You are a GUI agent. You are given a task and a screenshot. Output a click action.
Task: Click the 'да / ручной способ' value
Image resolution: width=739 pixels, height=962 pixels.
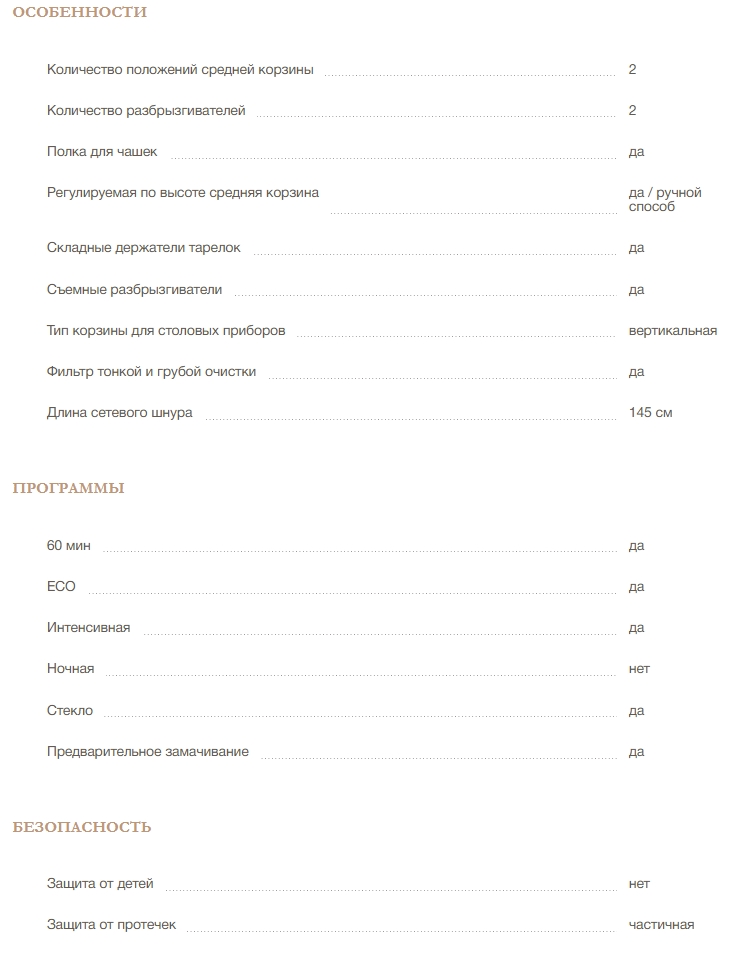(664, 200)
